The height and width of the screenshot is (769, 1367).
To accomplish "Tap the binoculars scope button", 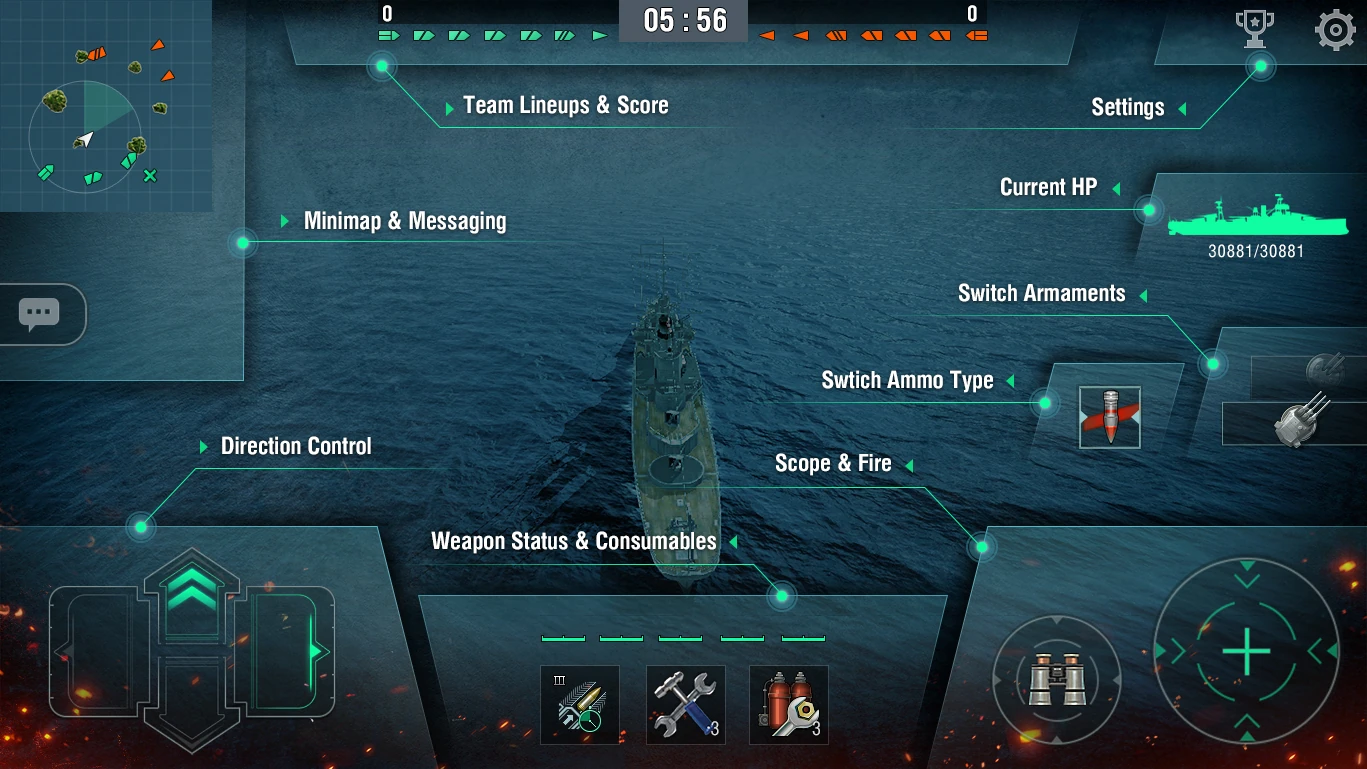I will point(1057,679).
